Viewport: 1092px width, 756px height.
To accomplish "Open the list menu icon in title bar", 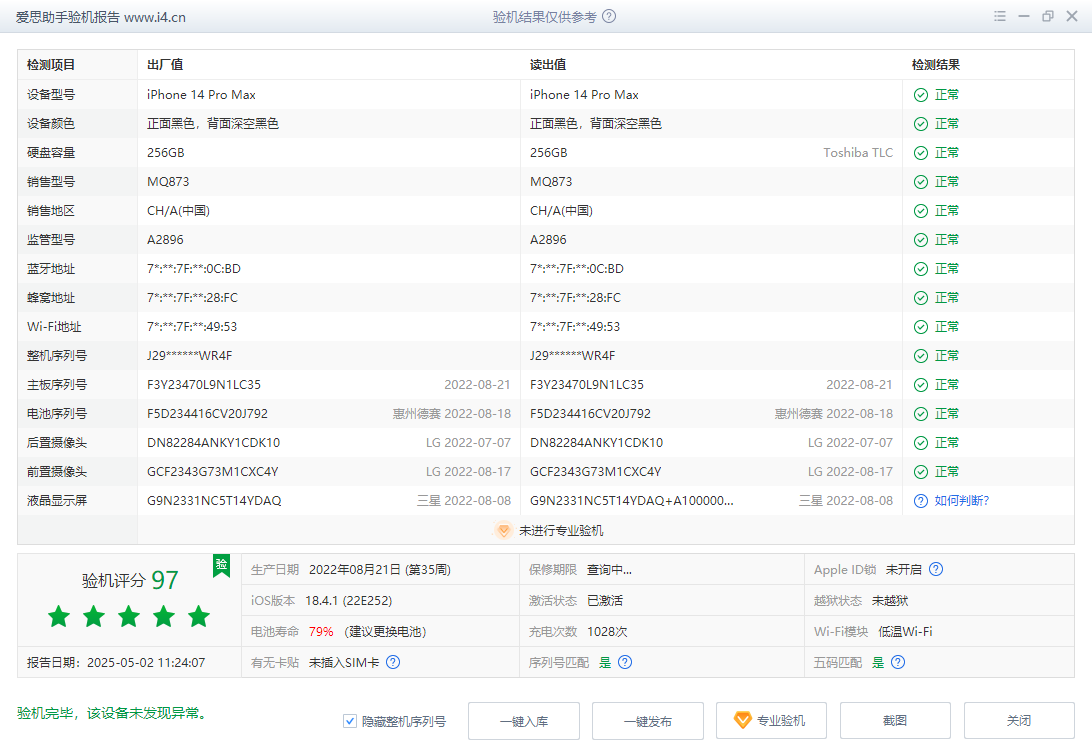I will click(x=1000, y=16).
